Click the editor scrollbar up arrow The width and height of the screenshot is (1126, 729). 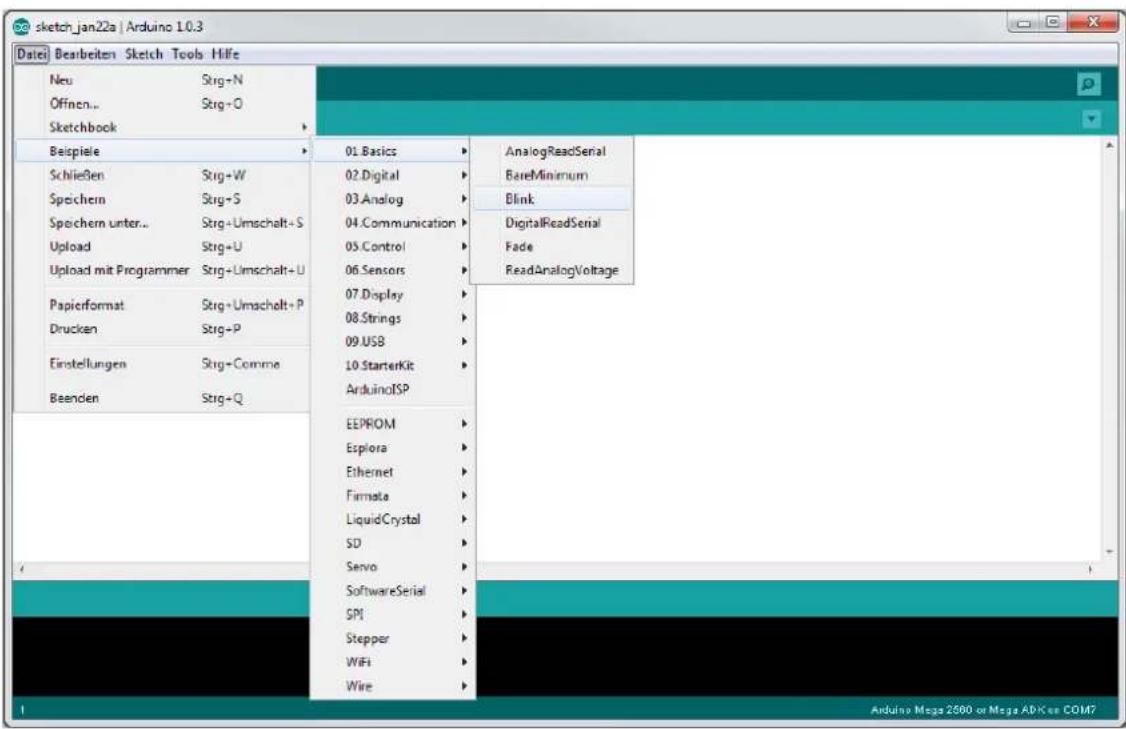pyautogui.click(x=1109, y=145)
